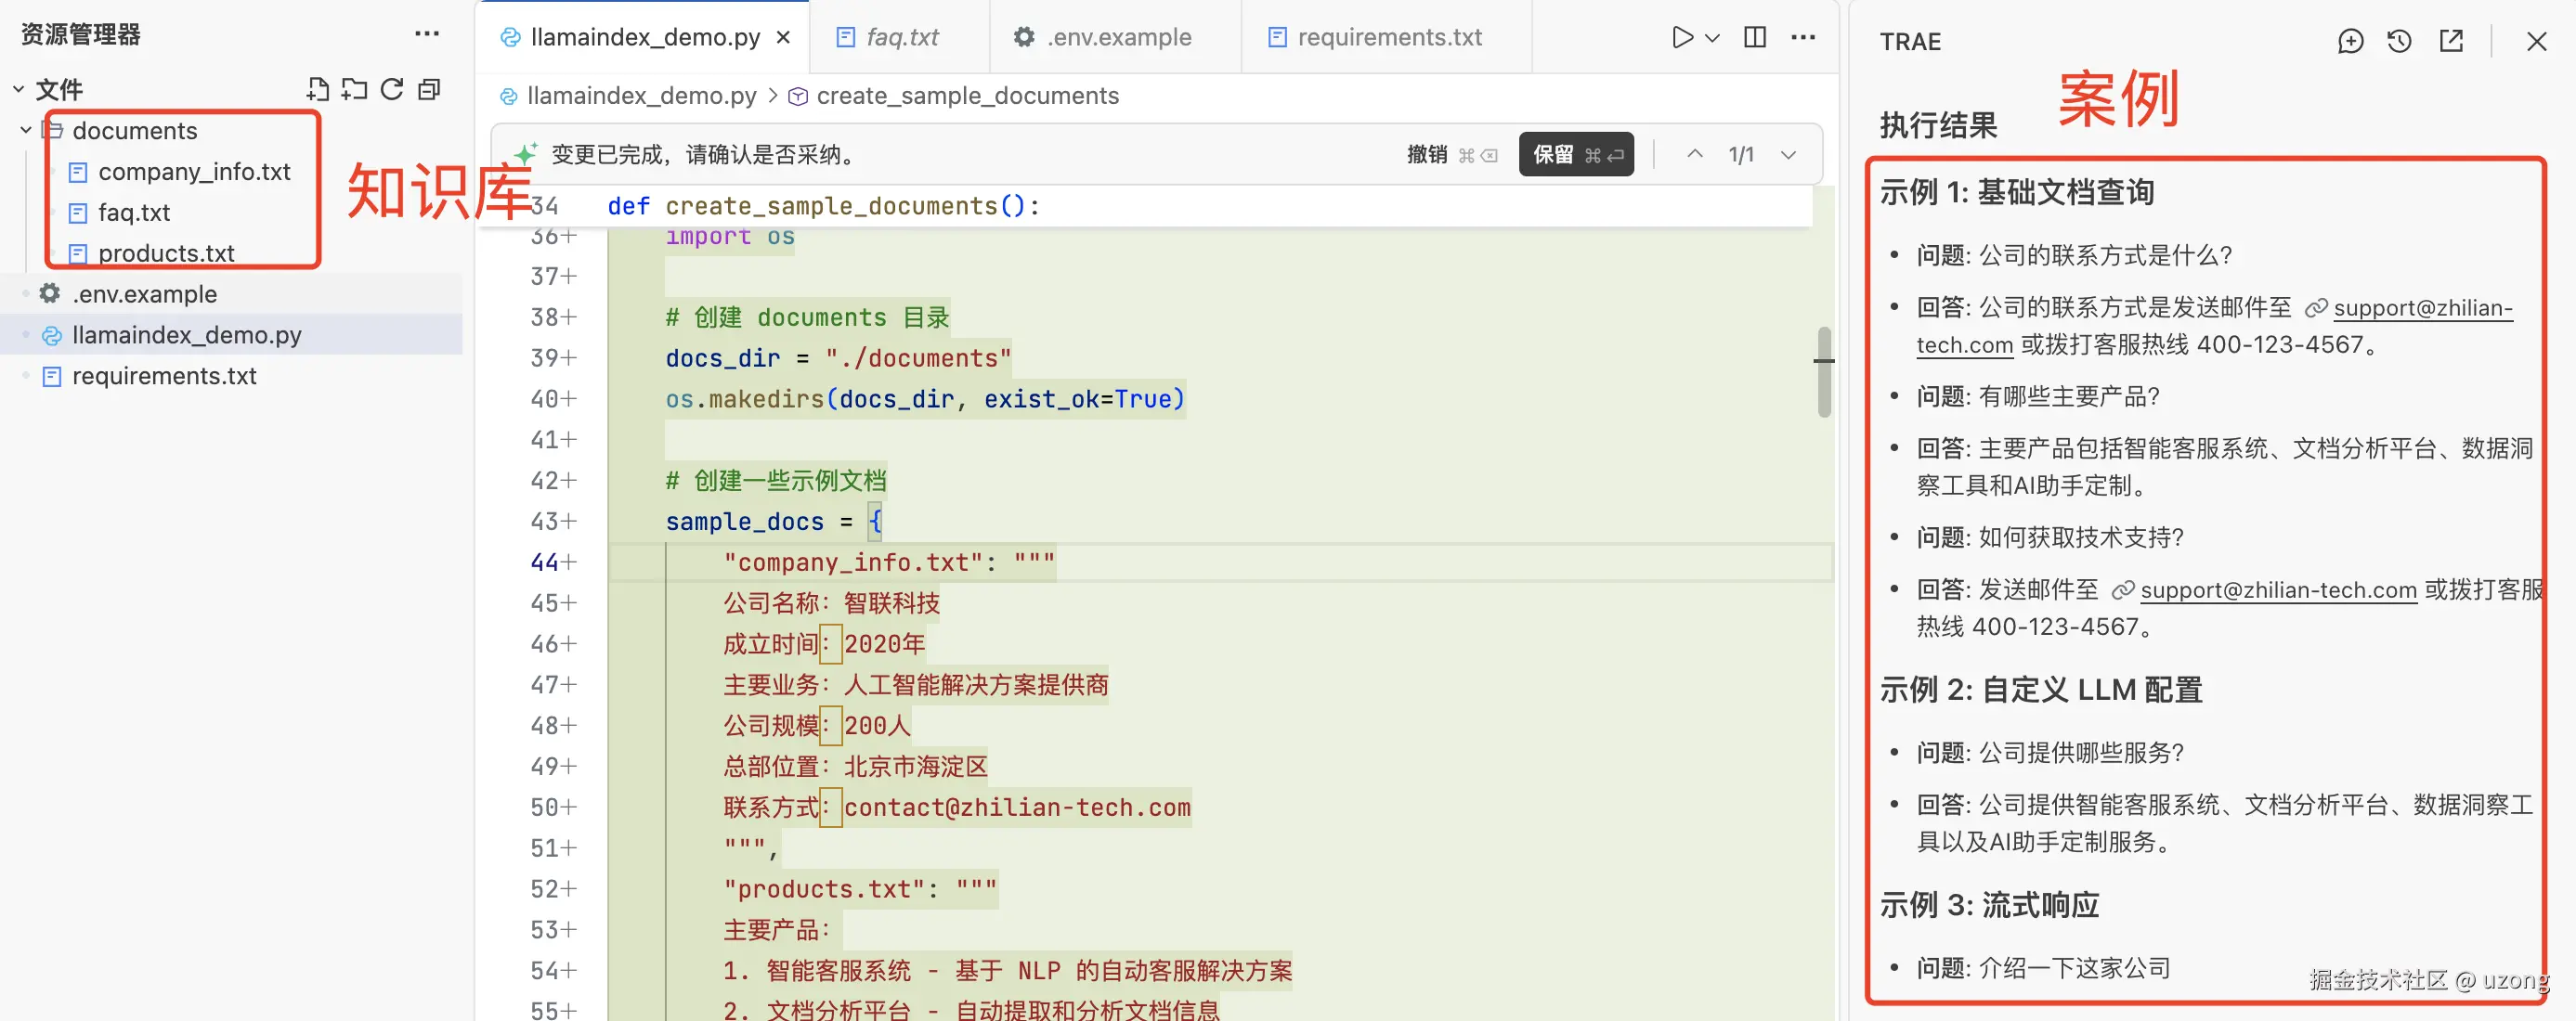
Task: Split the editor with layout icon
Action: tap(1755, 37)
